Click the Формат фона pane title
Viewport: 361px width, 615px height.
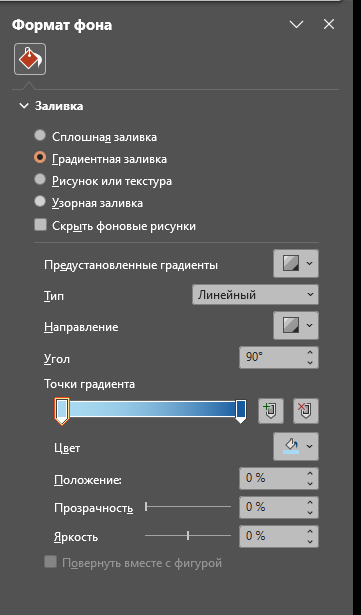(62, 25)
